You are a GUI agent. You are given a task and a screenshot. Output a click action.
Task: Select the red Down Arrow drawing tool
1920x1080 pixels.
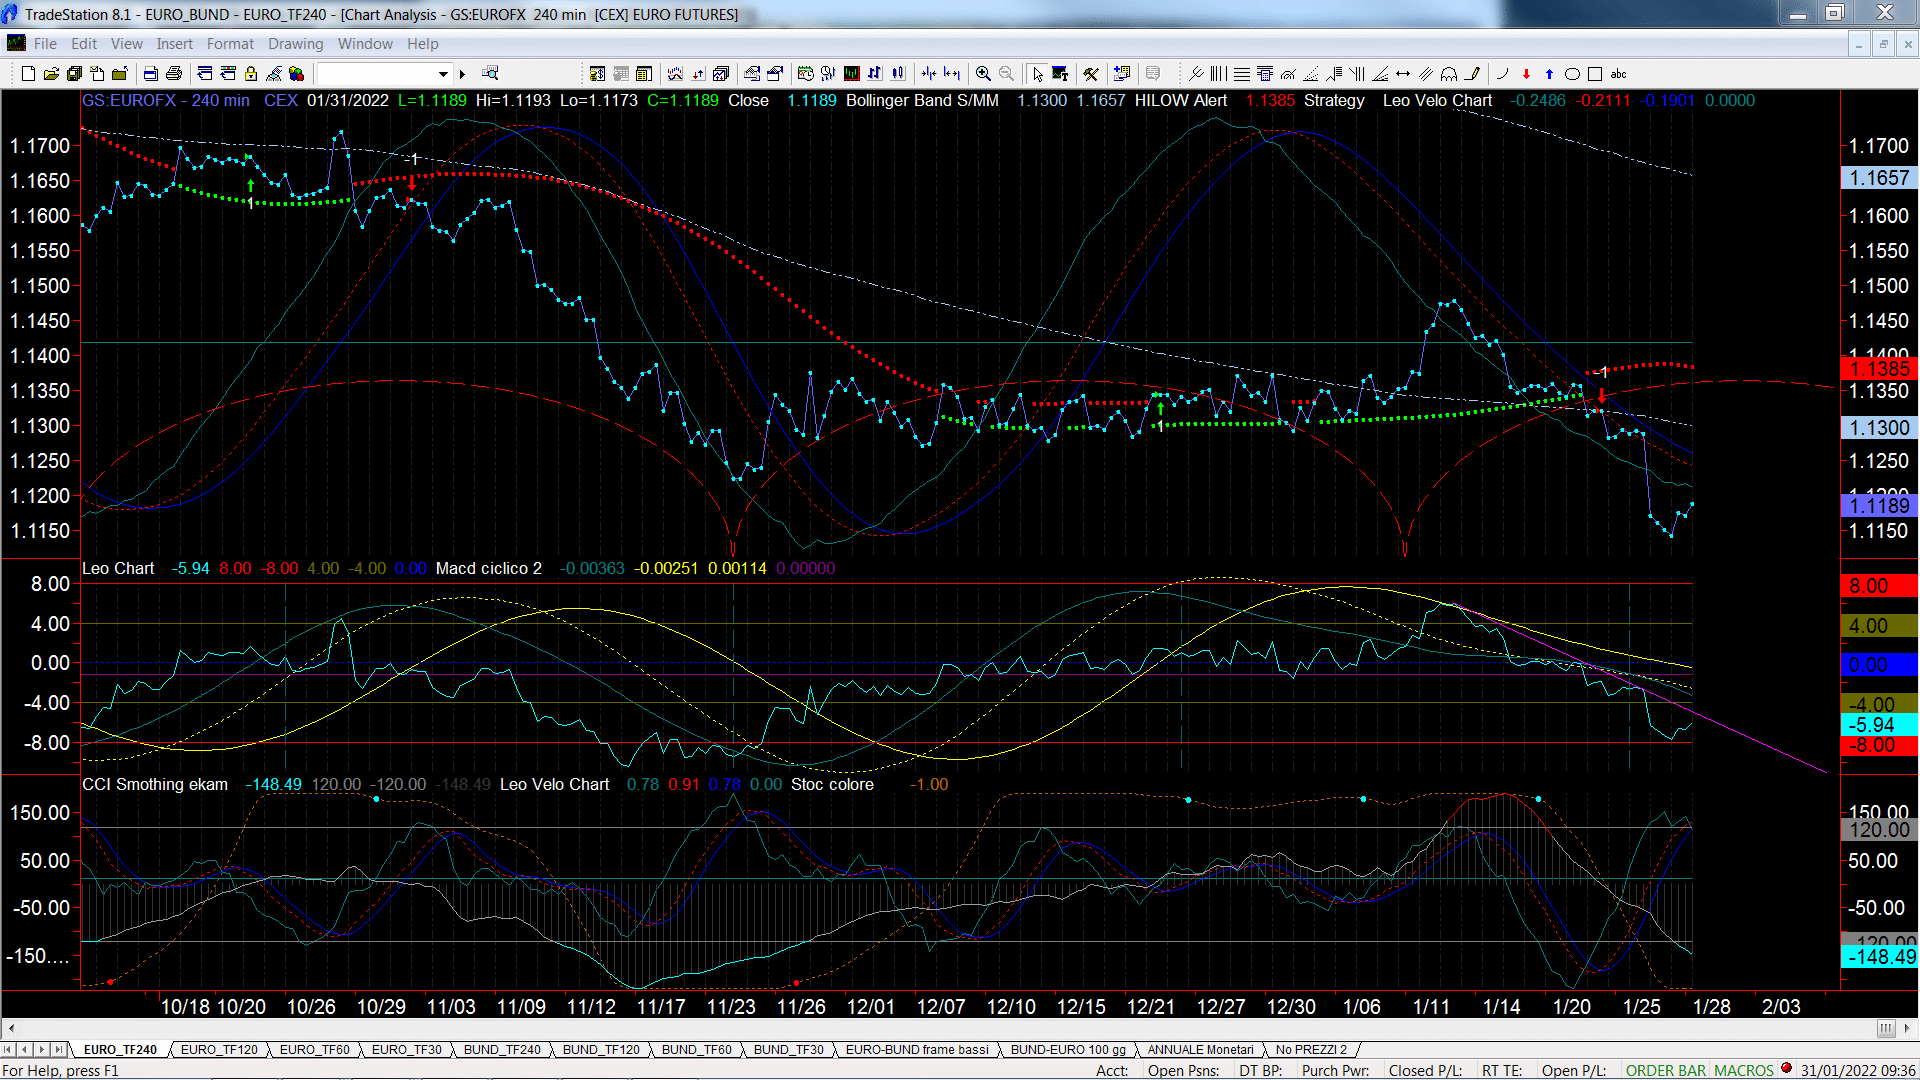[x=1526, y=74]
